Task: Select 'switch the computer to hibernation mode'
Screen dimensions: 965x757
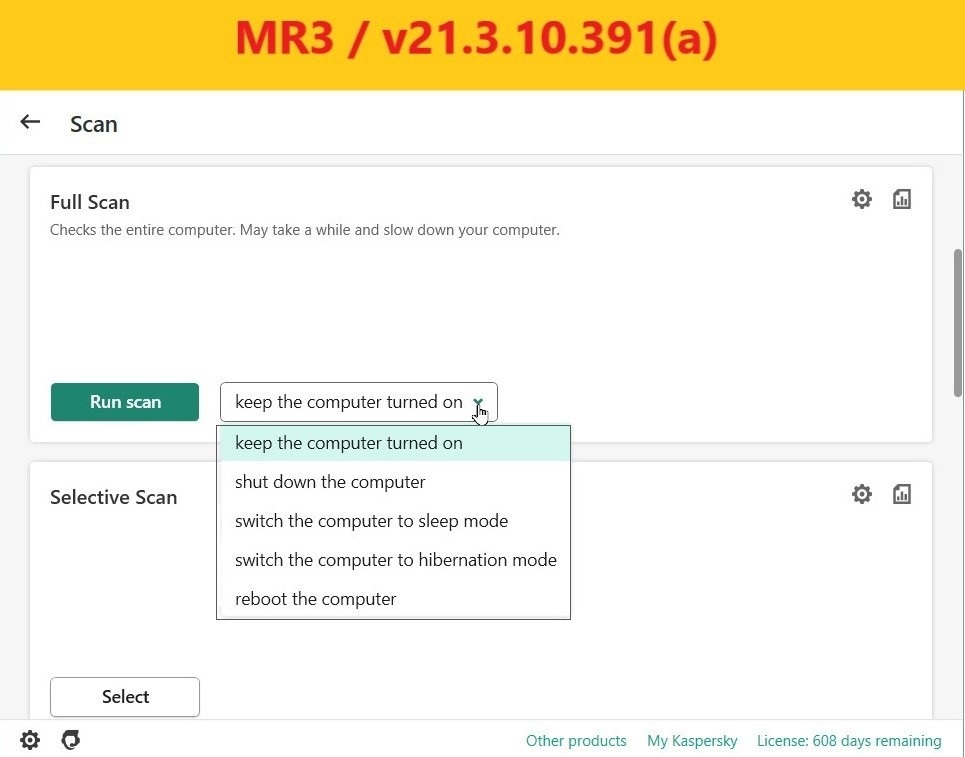Action: [x=394, y=559]
